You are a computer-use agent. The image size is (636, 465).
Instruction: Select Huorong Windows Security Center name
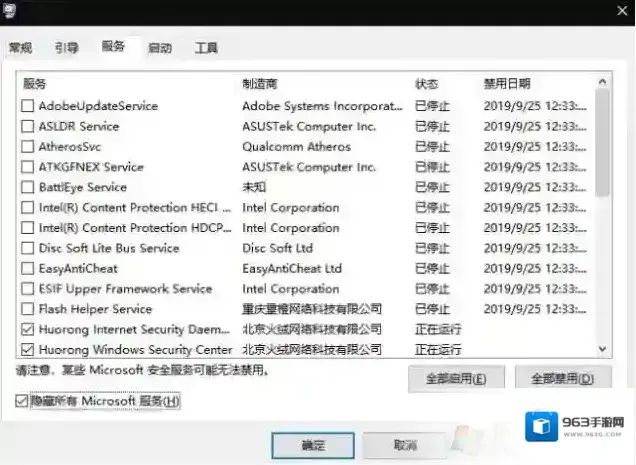136,349
